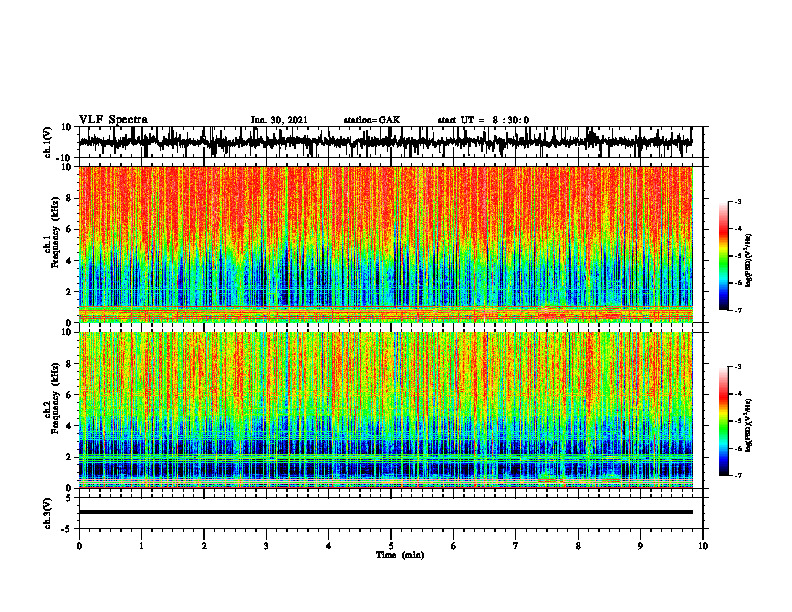The width and height of the screenshot is (792, 612).
Task: Click the '8' kHz tick on the ch.2 spectrogram axis
Action: click(70, 364)
